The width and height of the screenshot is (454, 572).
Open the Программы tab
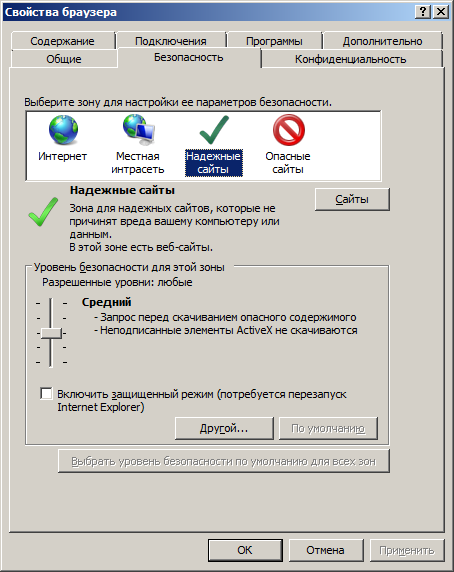coord(274,41)
